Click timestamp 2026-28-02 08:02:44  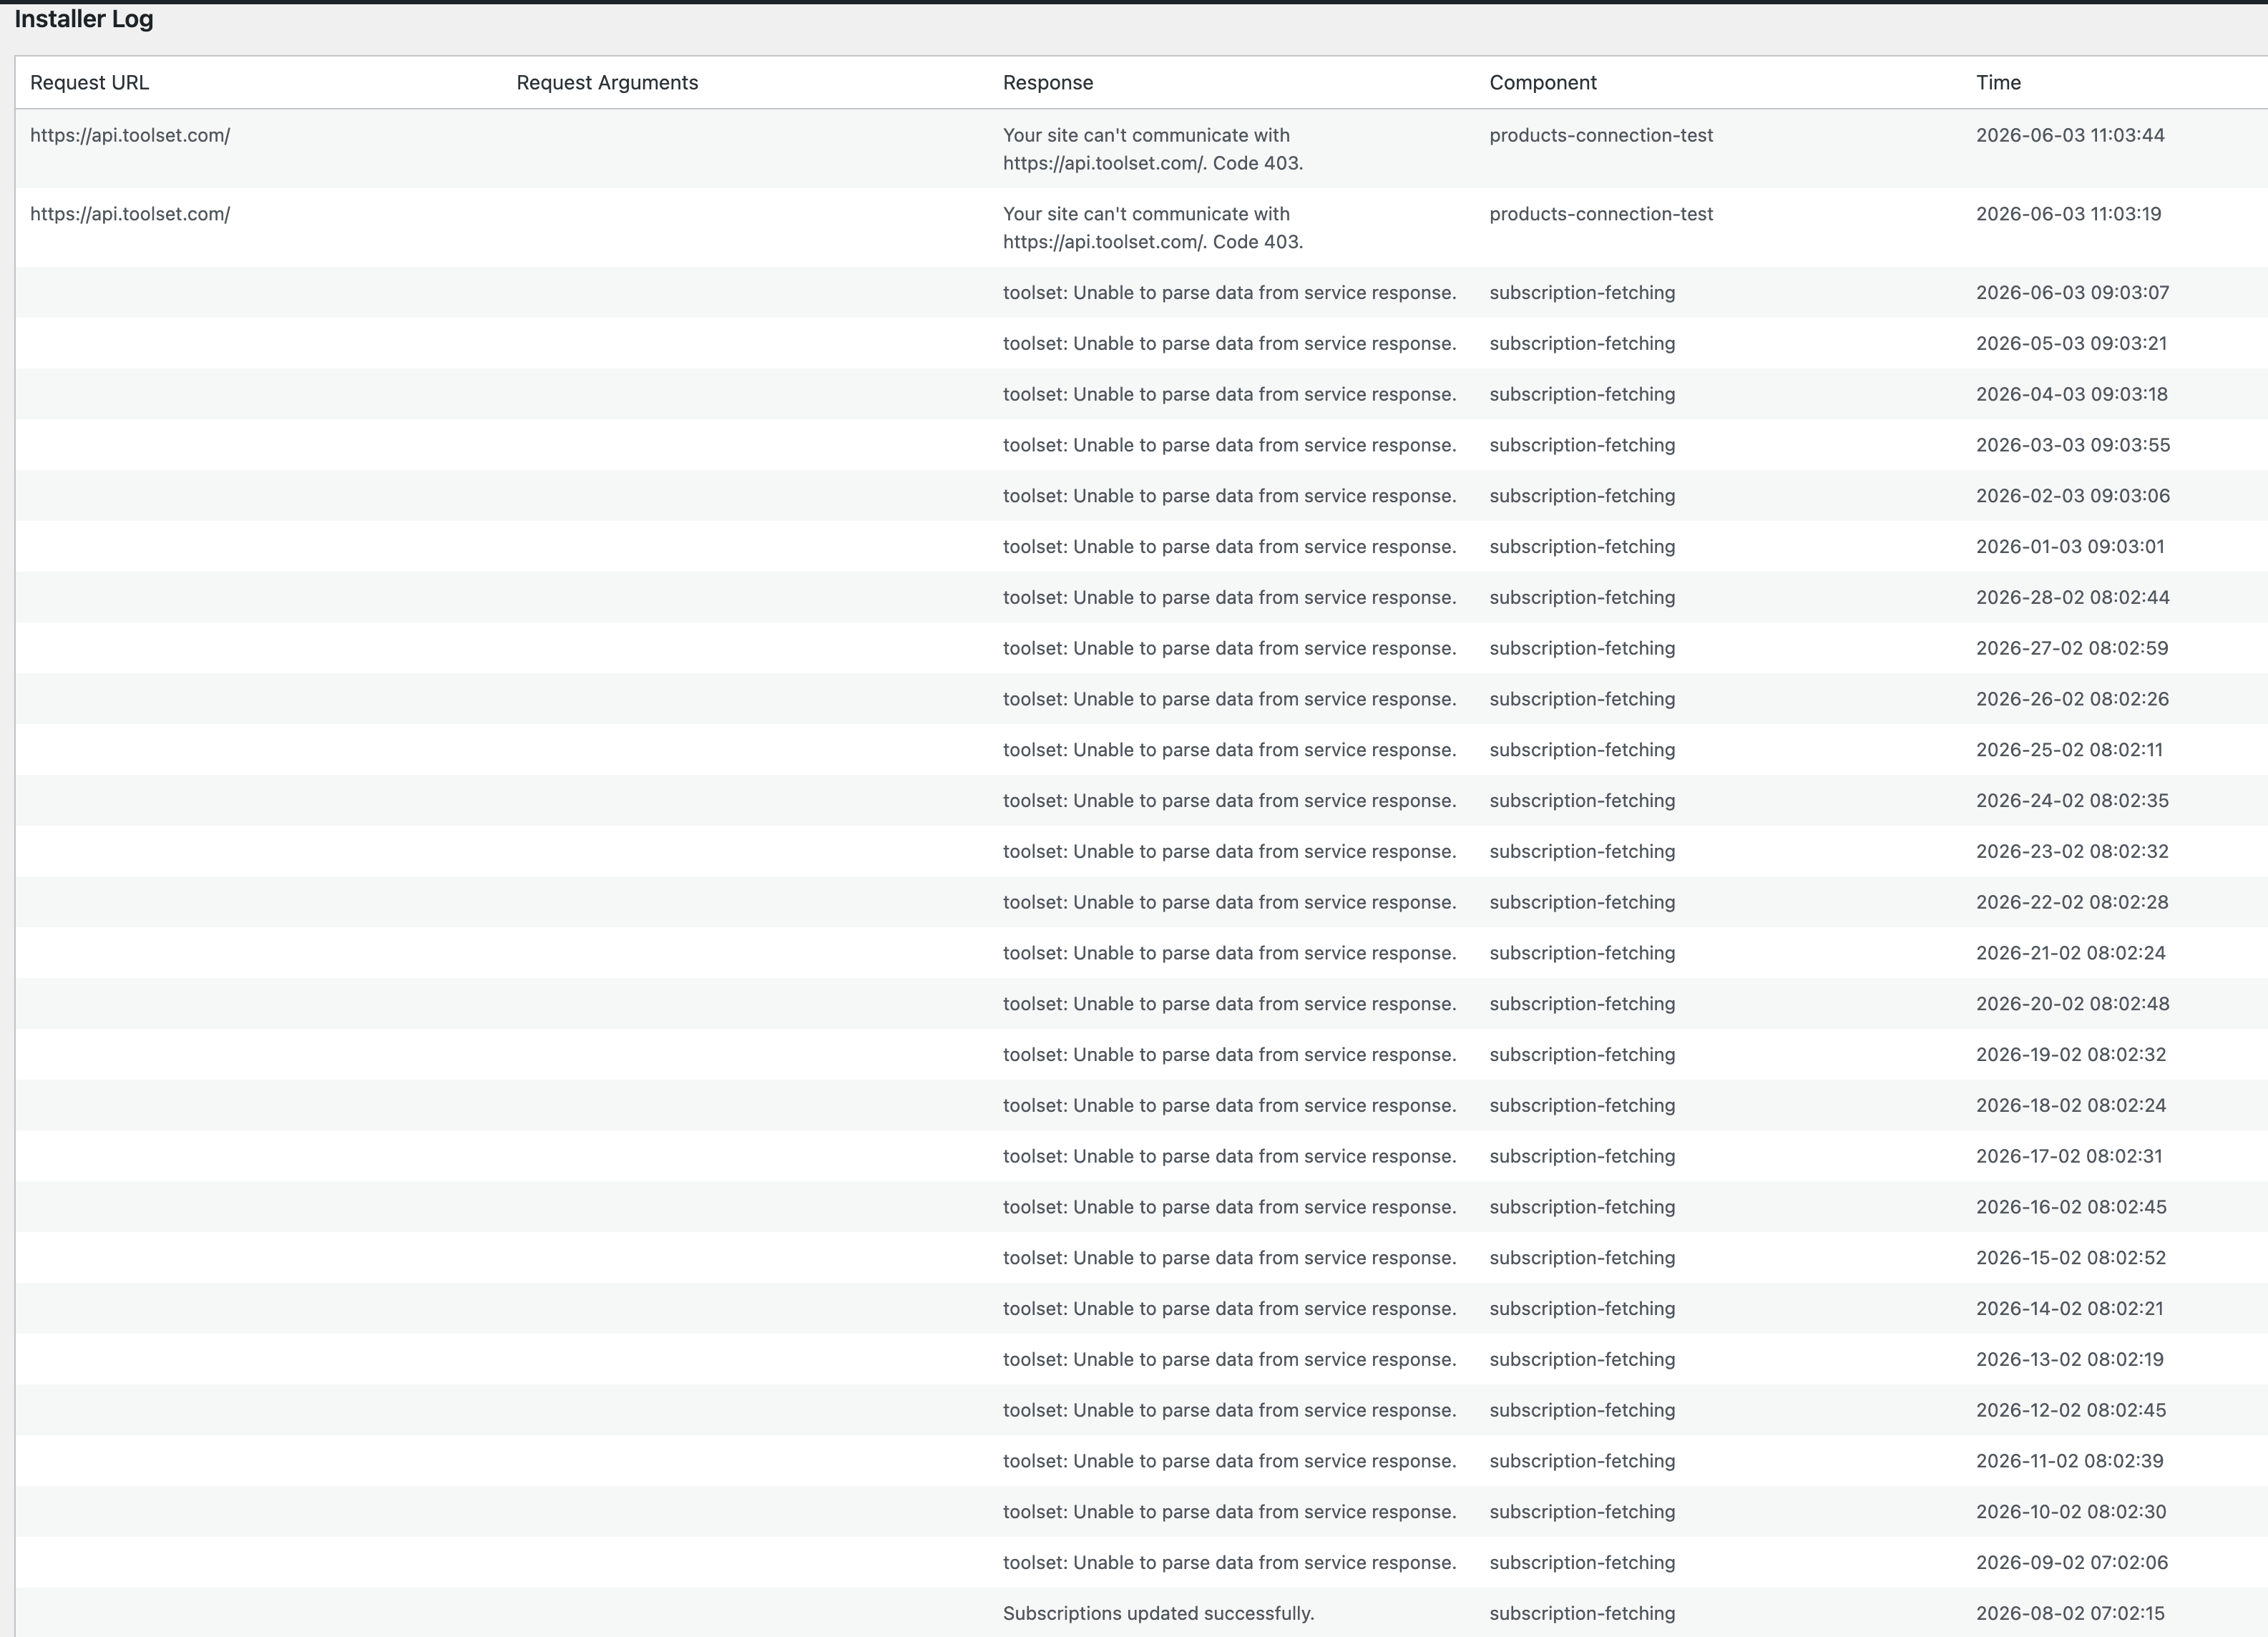2071,597
